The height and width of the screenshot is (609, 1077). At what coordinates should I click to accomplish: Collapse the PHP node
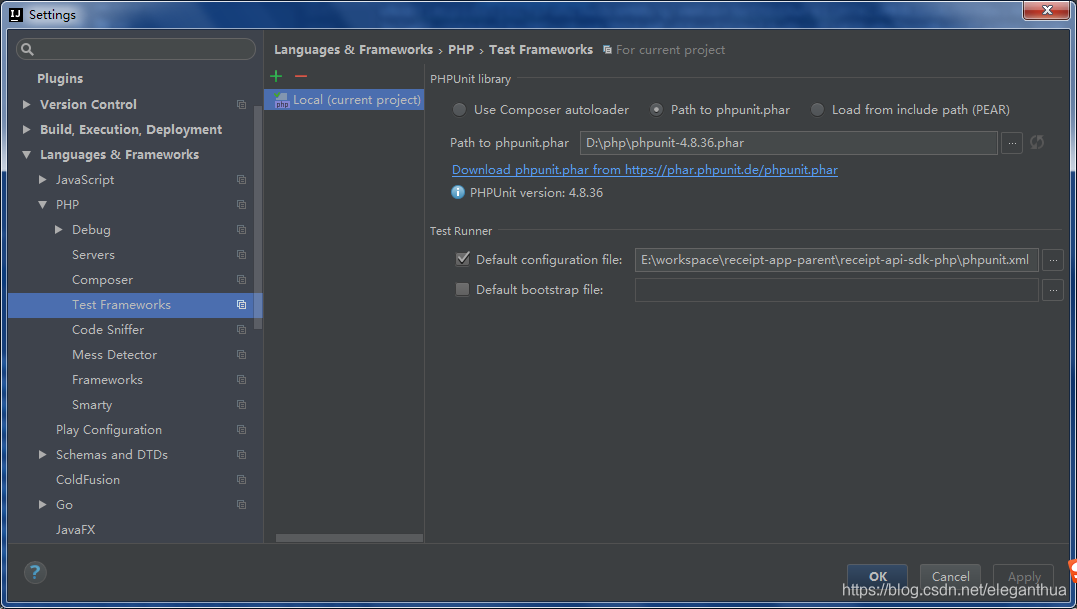41,204
